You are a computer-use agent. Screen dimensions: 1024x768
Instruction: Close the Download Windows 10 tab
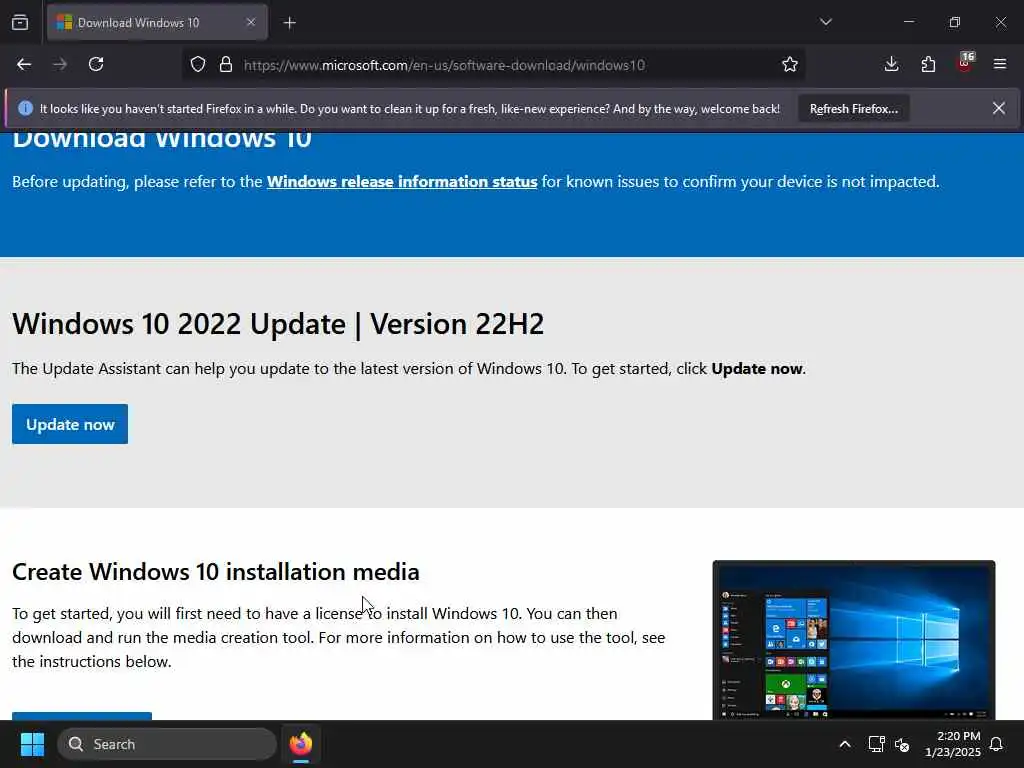tap(251, 22)
